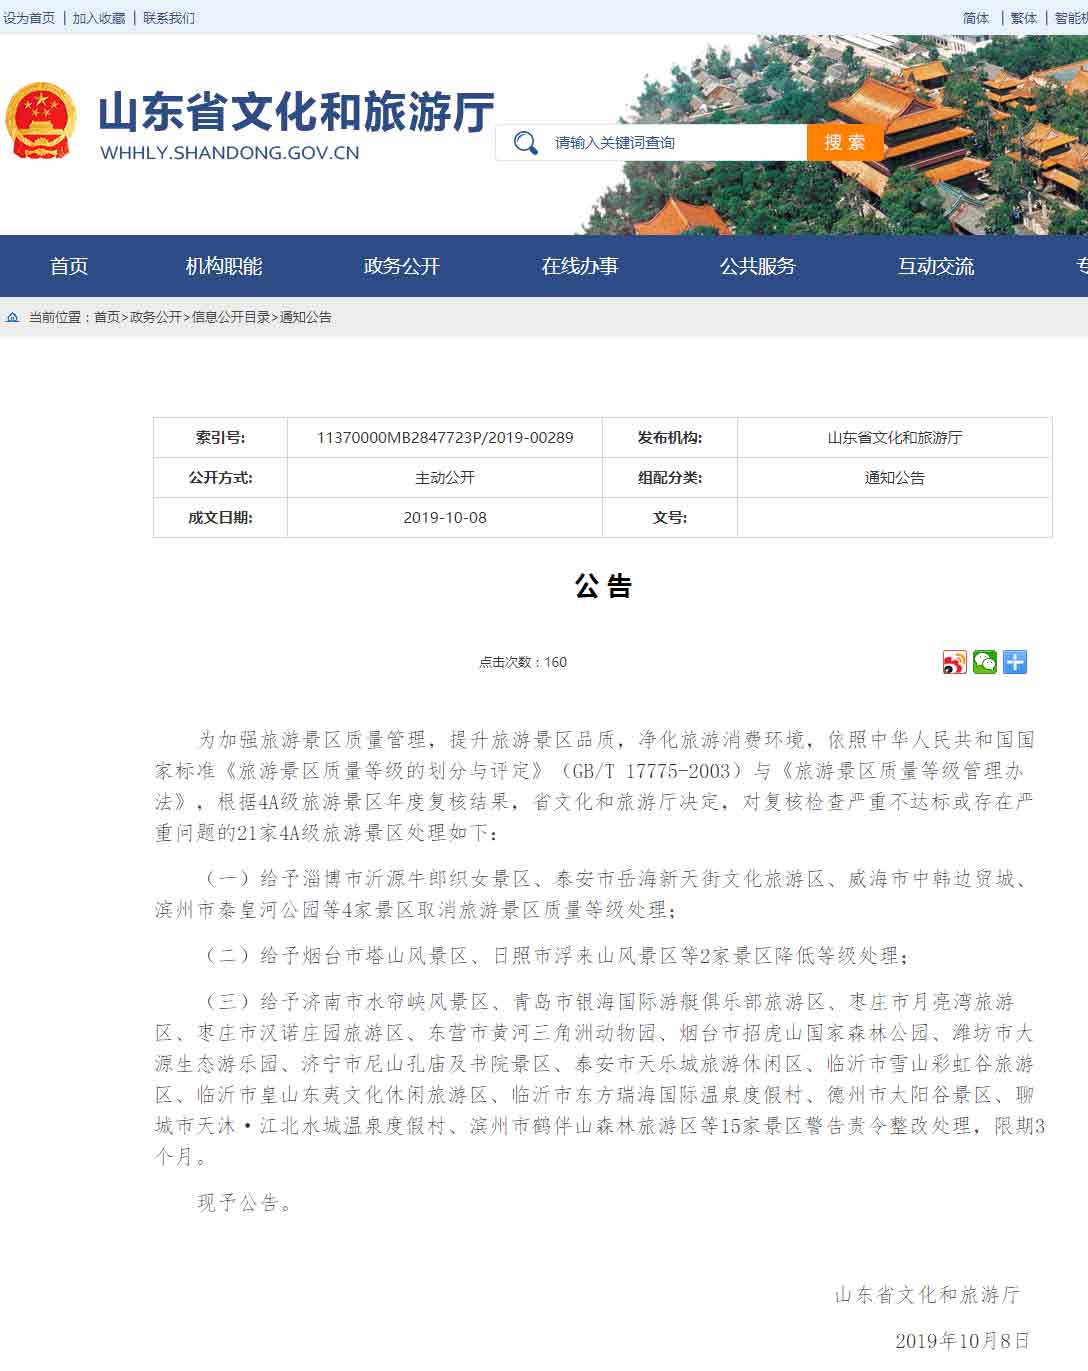Click the 组配分类 label cell

coord(670,477)
